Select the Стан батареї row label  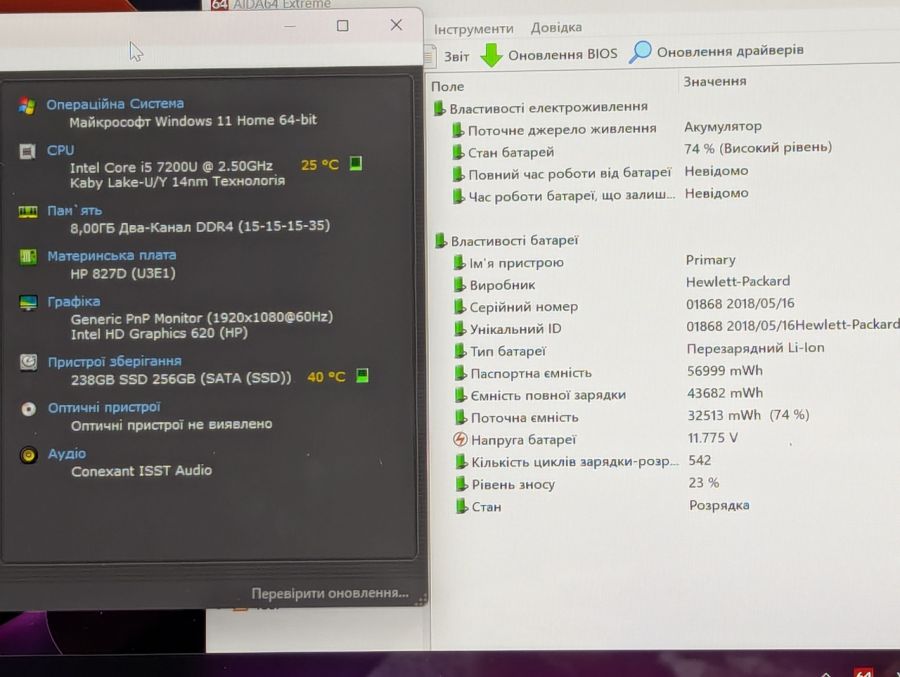[x=511, y=152]
